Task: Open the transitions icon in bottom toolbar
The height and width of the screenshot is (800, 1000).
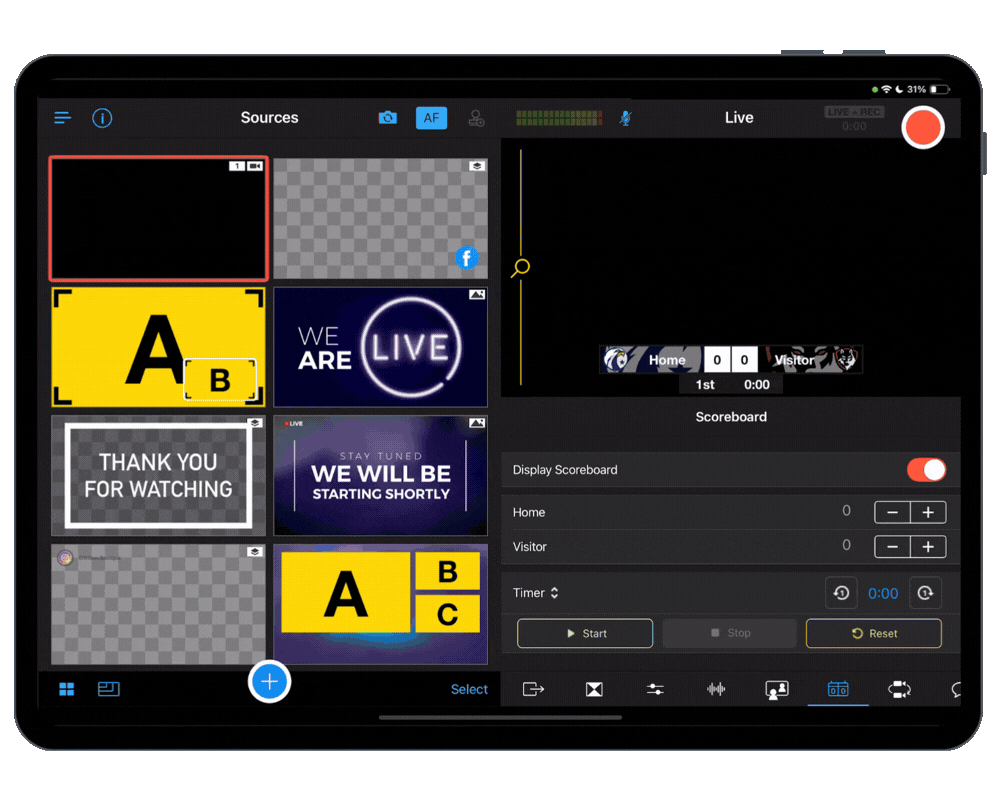Action: (x=594, y=689)
